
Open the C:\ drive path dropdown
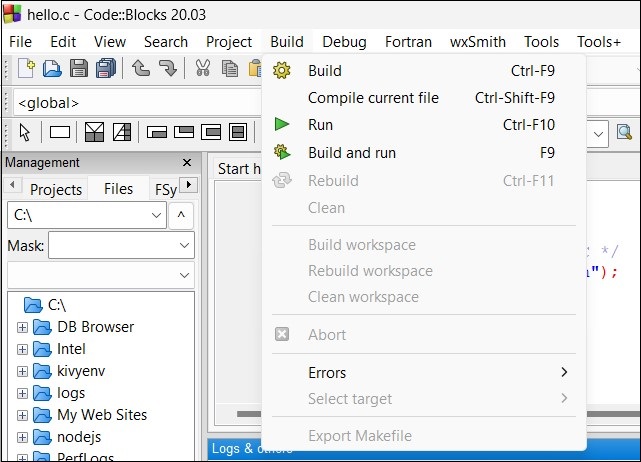point(157,215)
